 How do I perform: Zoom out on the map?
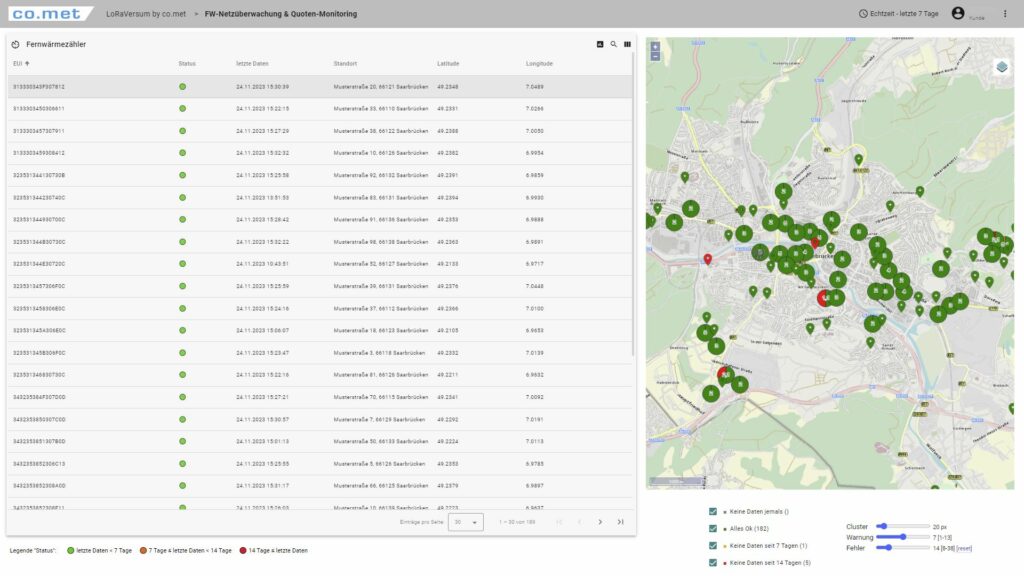pos(655,56)
